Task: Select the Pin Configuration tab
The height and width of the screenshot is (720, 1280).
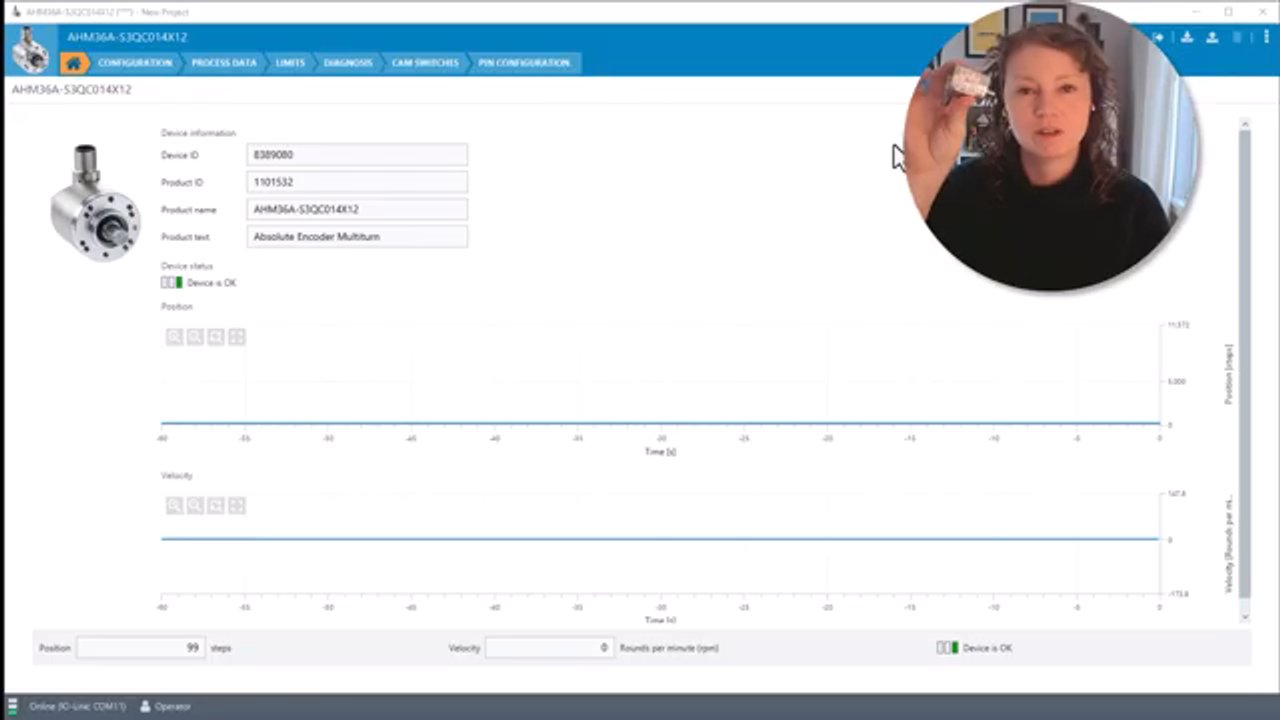Action: (524, 63)
